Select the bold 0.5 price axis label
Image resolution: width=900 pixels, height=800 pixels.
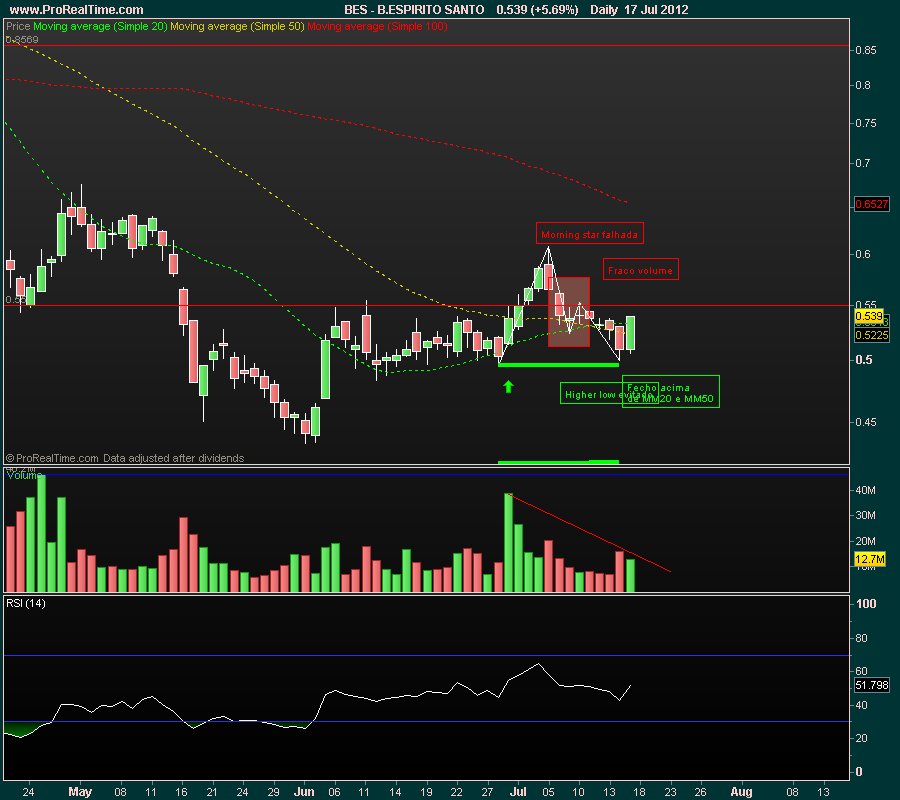pos(864,360)
